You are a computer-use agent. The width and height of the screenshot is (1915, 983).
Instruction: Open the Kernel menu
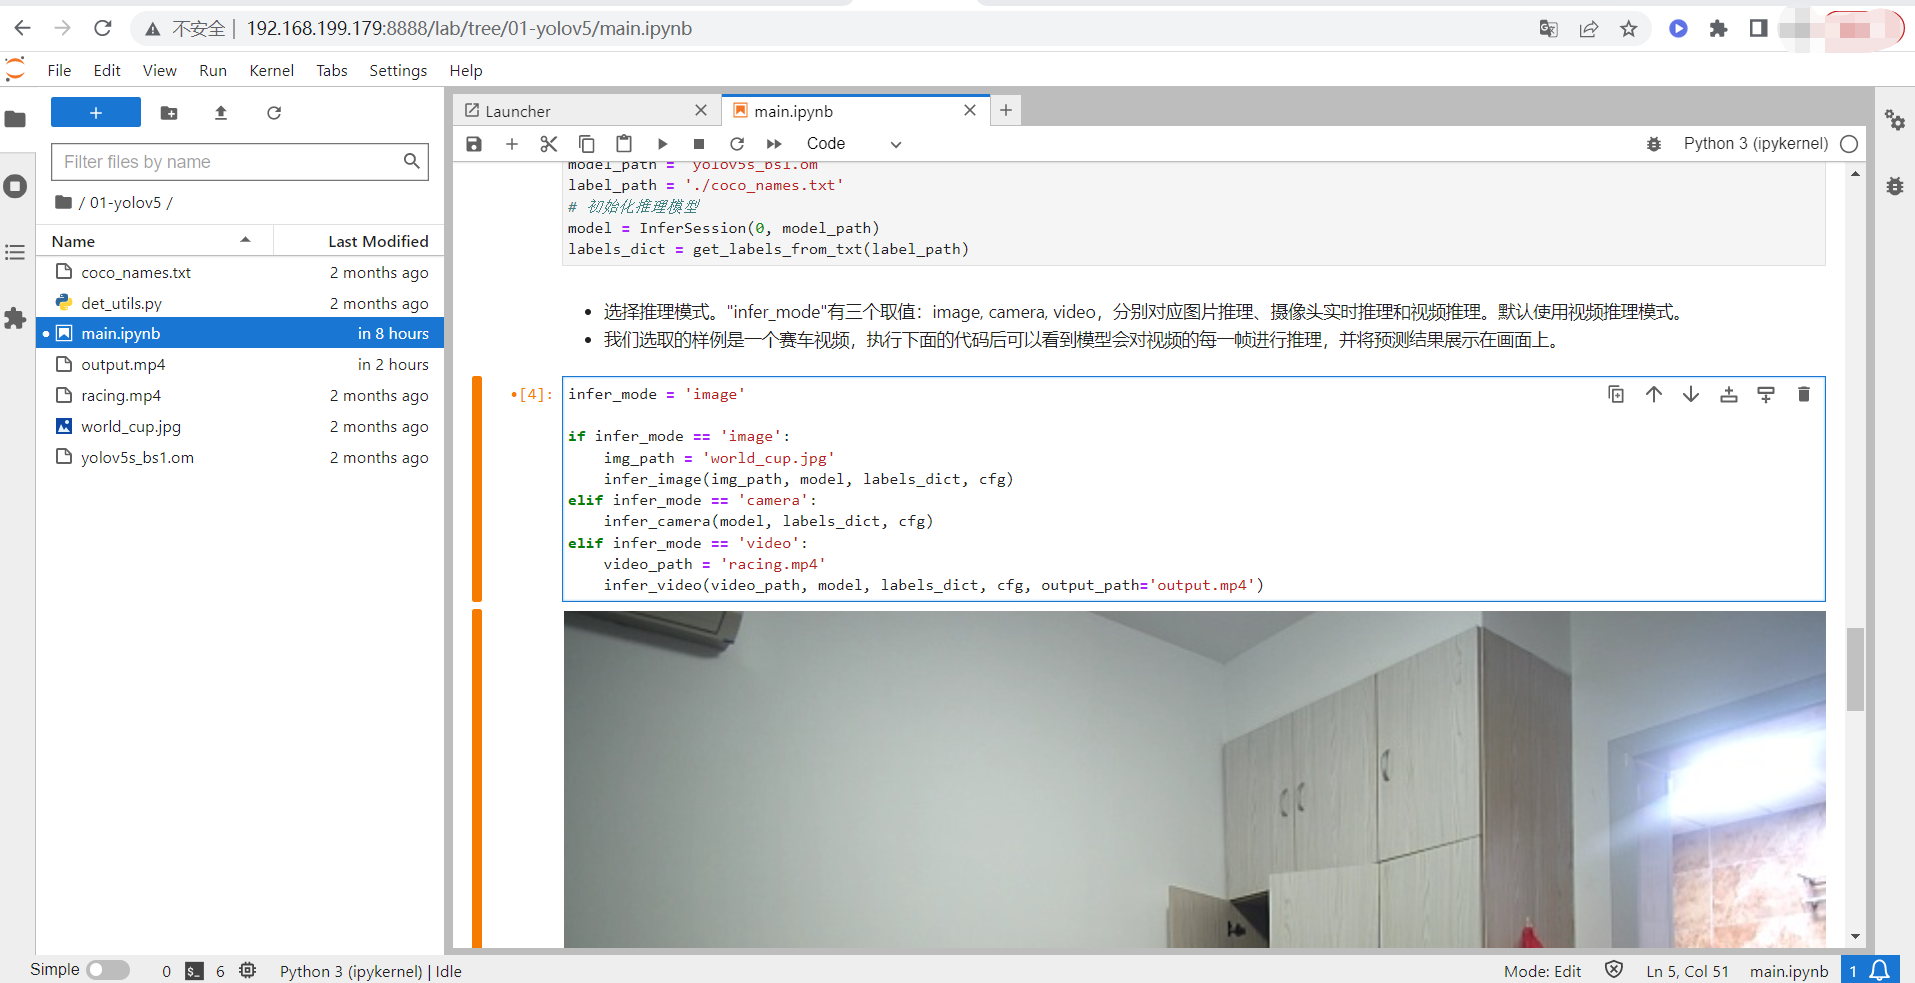coord(272,70)
